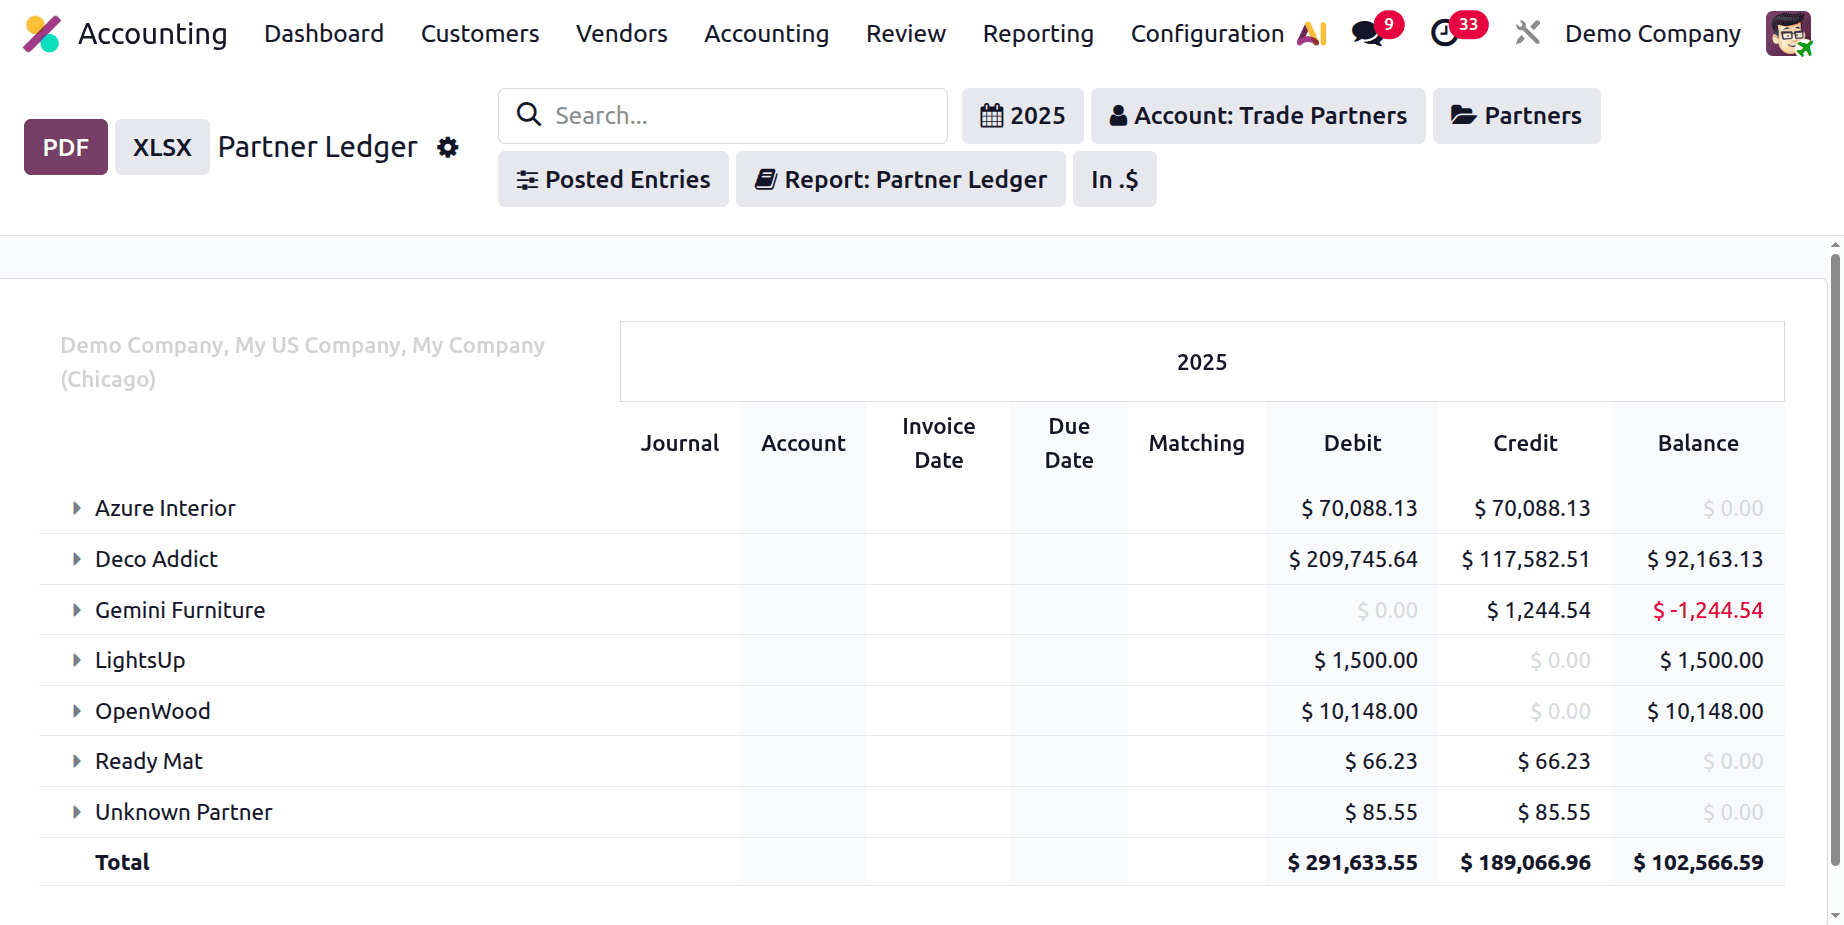
Task: Click the Debit column header
Action: [x=1352, y=443]
